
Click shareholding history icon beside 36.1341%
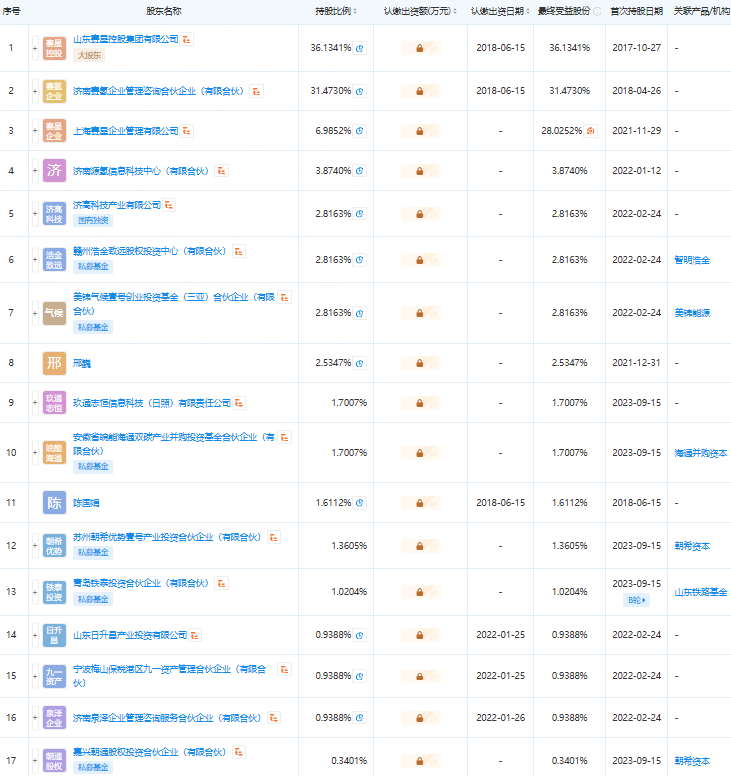pyautogui.click(x=360, y=48)
